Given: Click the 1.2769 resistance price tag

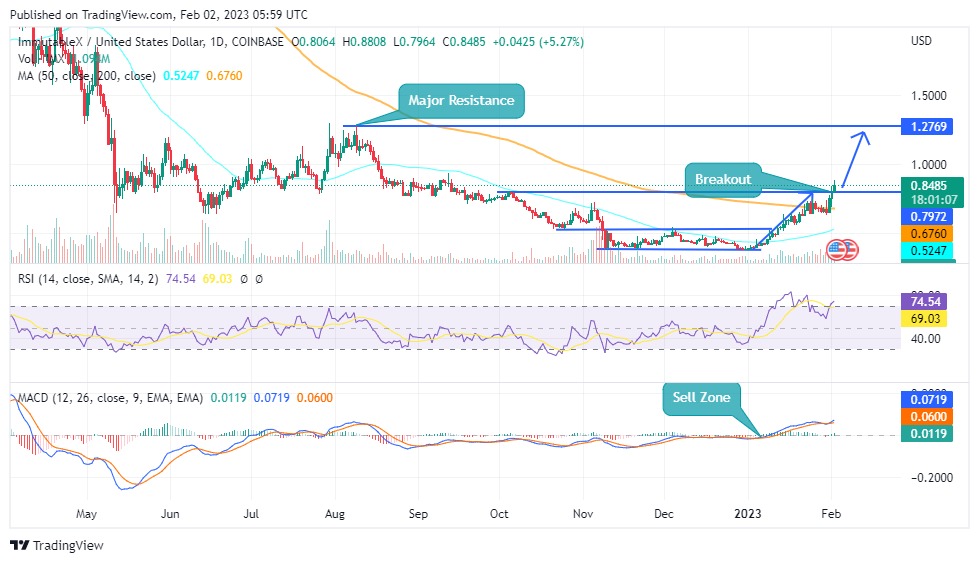Looking at the screenshot, I should pos(927,127).
